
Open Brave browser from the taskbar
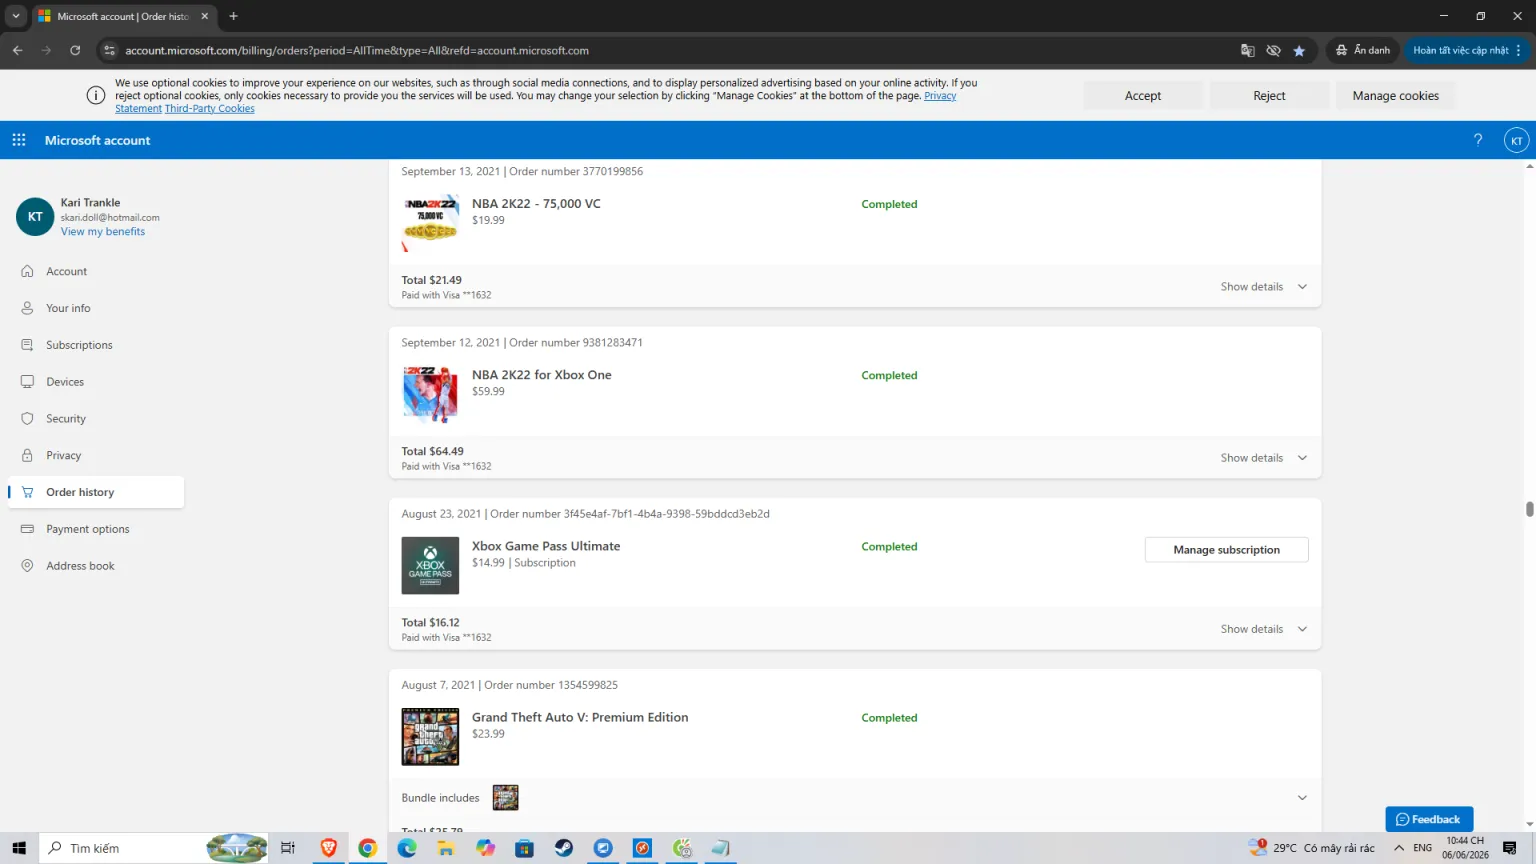click(328, 848)
